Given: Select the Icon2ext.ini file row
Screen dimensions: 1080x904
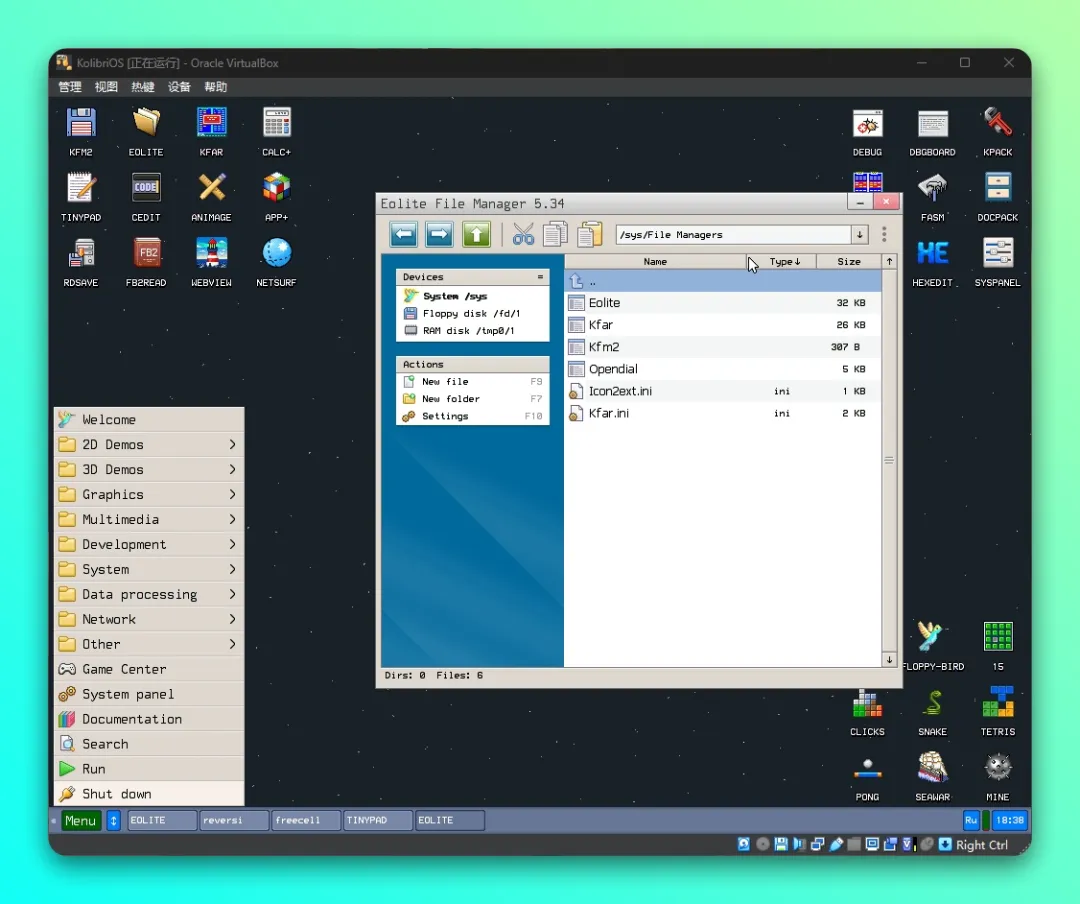Looking at the screenshot, I should 723,391.
